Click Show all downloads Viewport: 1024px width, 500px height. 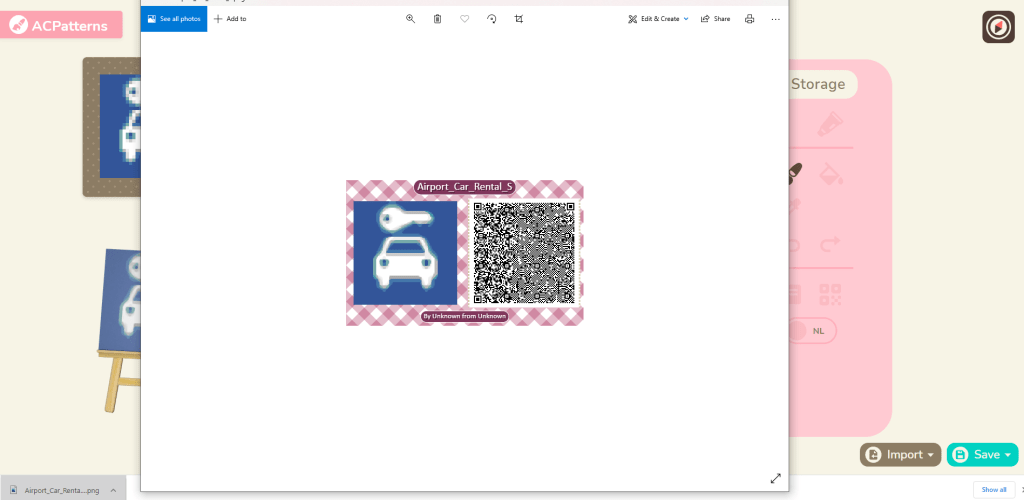tap(994, 489)
